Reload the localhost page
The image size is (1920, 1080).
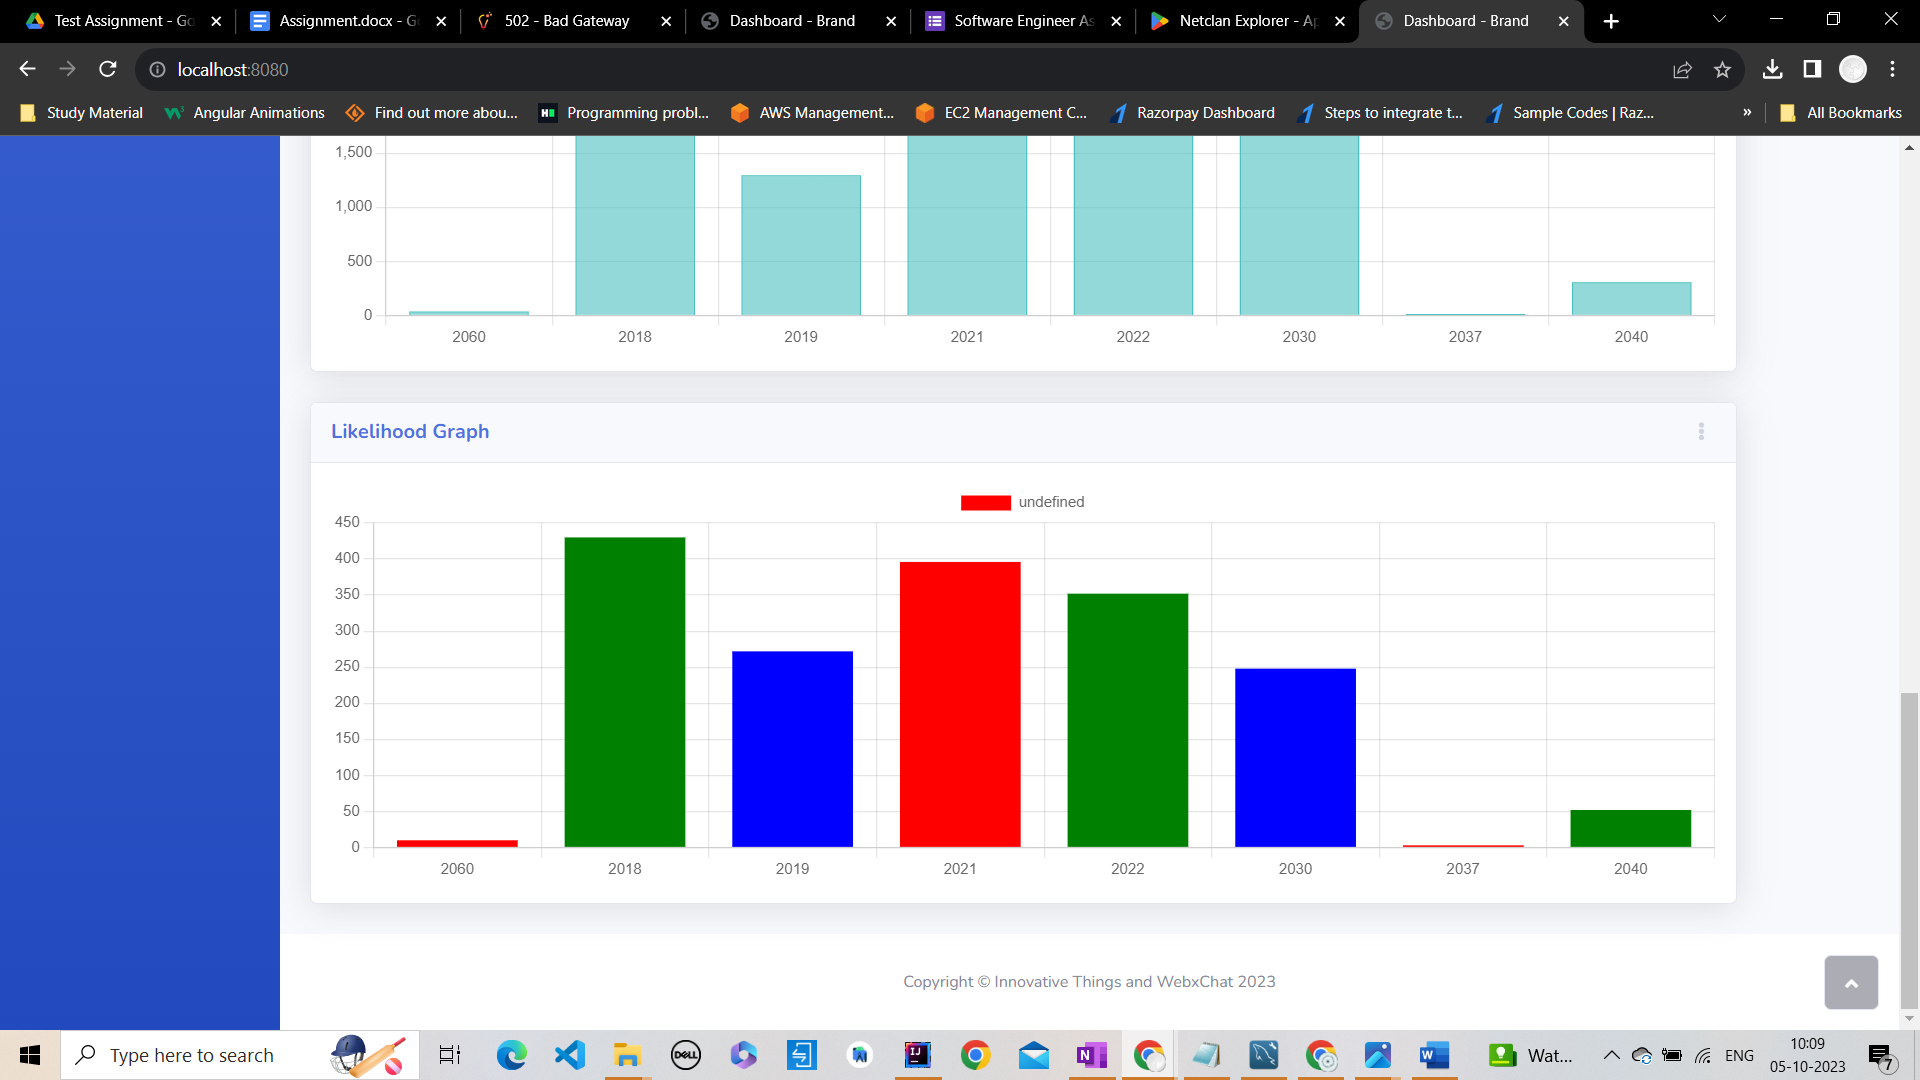108,69
